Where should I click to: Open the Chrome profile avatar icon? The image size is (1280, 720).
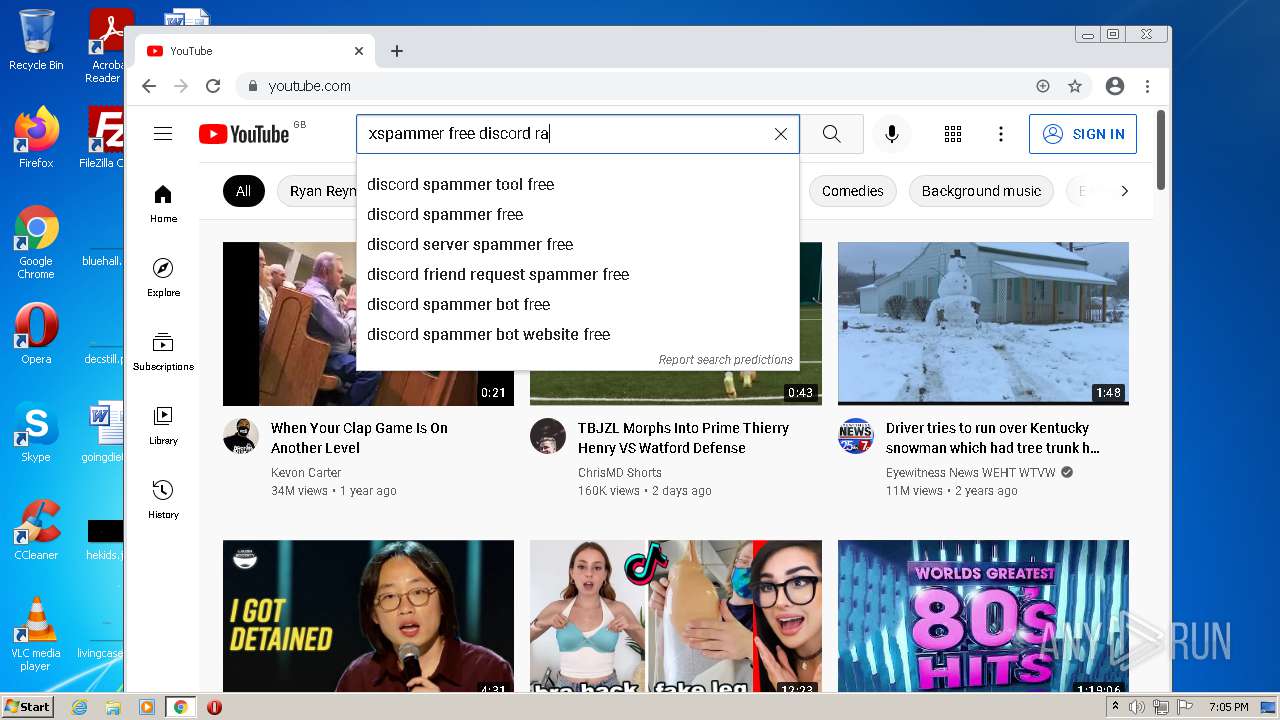click(x=1115, y=86)
